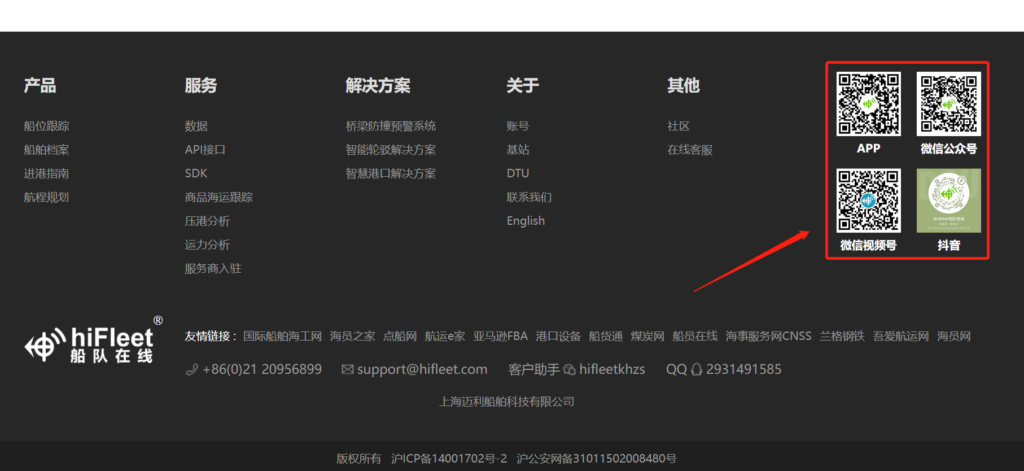The image size is (1024, 471).
Task: Click the APP QR code
Action: coord(869,104)
